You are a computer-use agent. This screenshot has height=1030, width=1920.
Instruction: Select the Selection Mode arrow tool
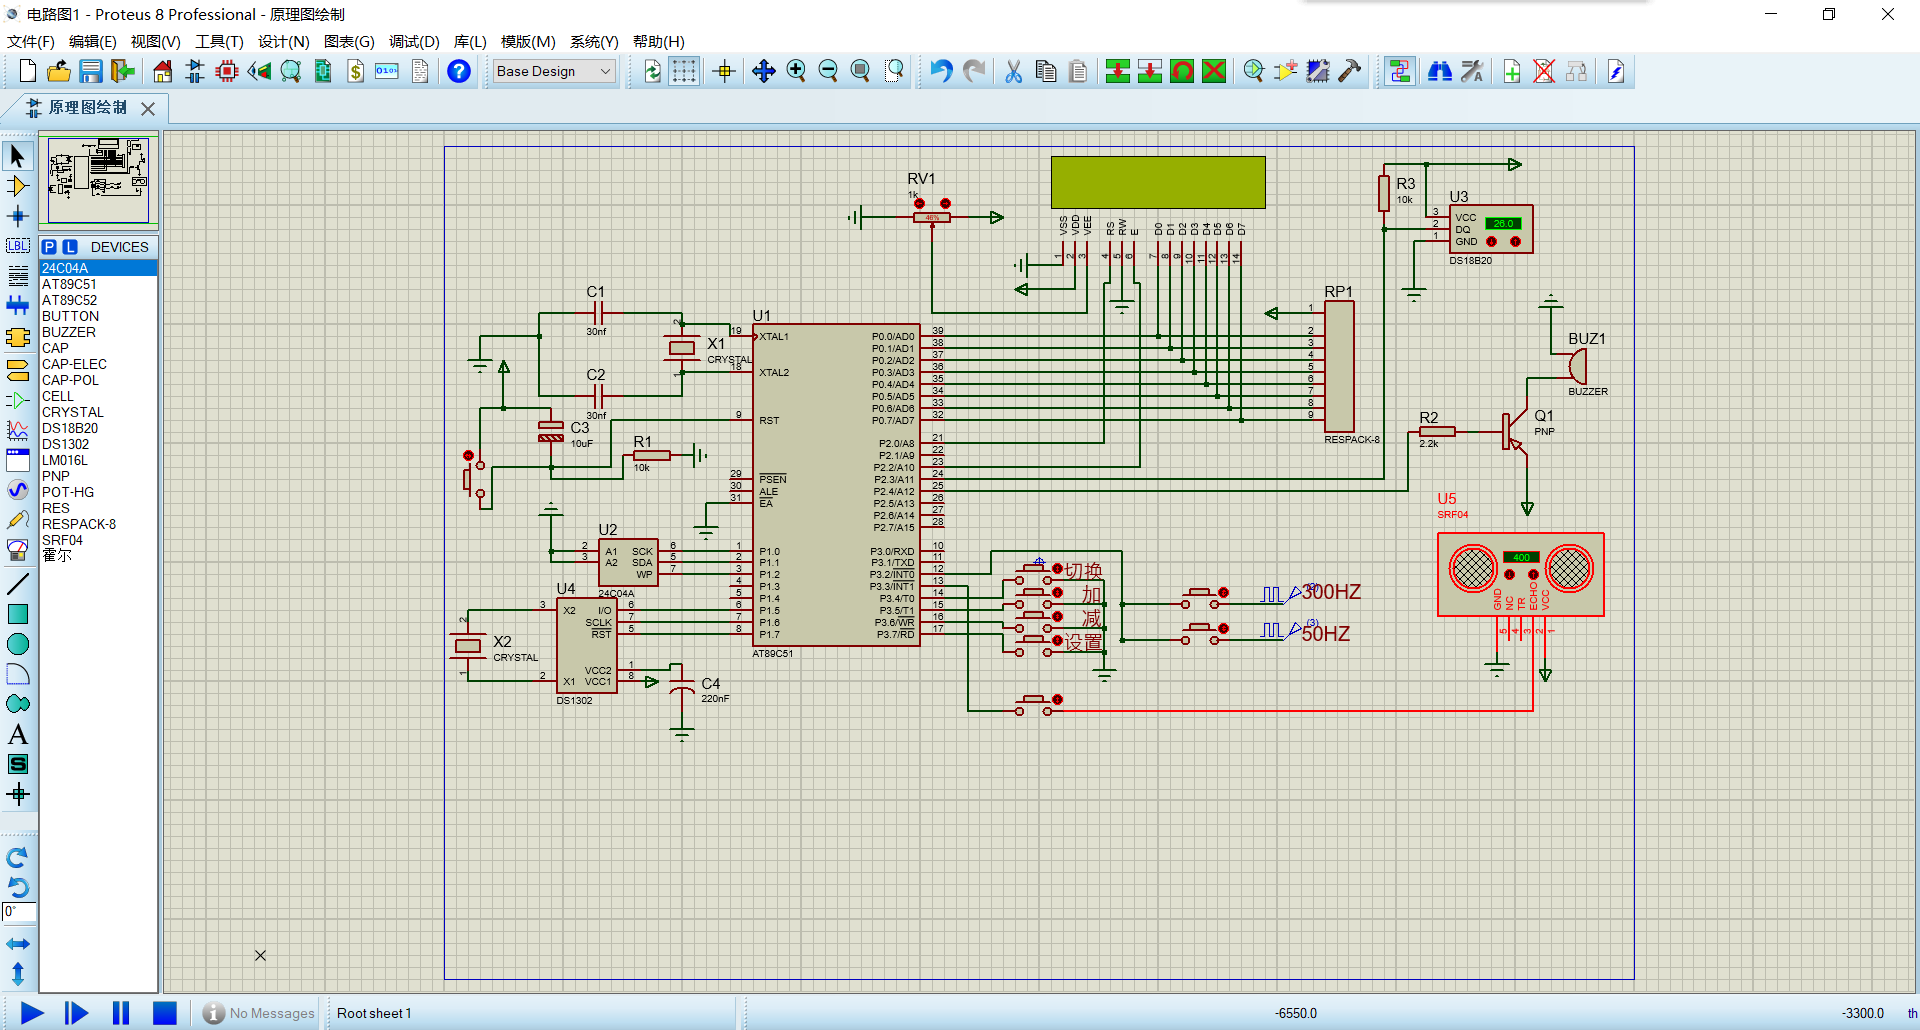[x=18, y=156]
